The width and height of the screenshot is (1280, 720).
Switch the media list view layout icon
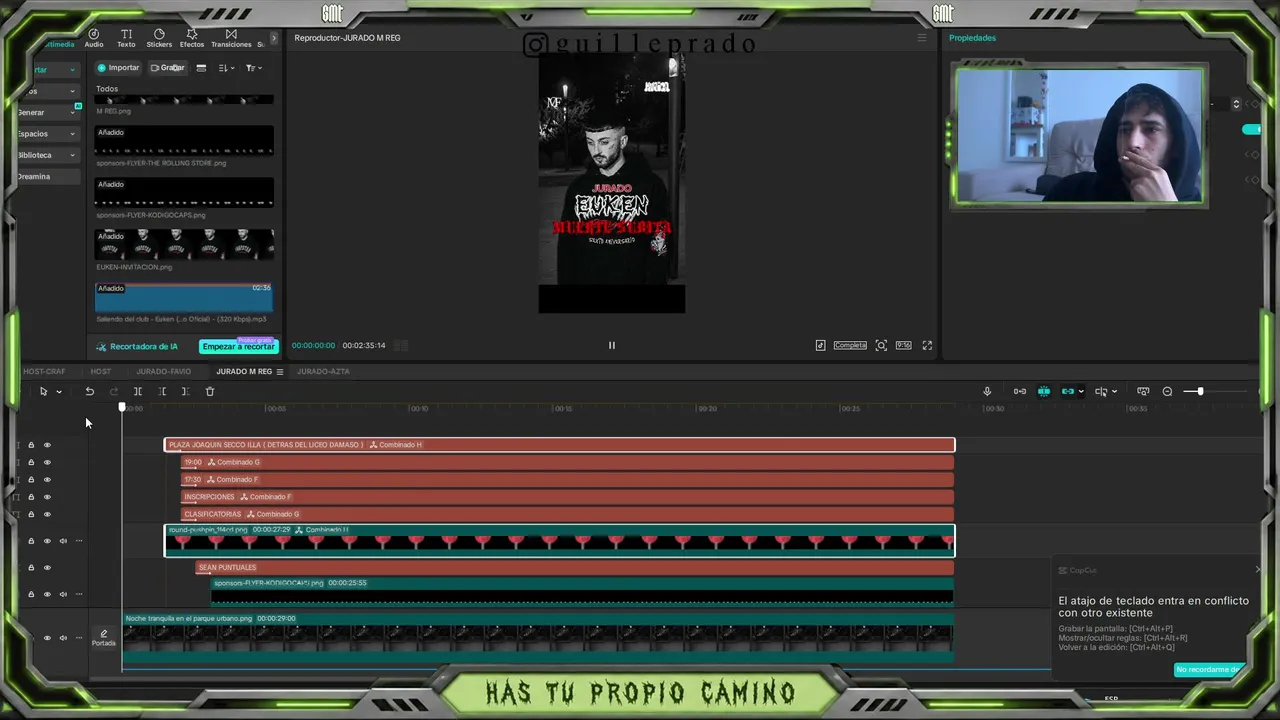pyautogui.click(x=201, y=68)
